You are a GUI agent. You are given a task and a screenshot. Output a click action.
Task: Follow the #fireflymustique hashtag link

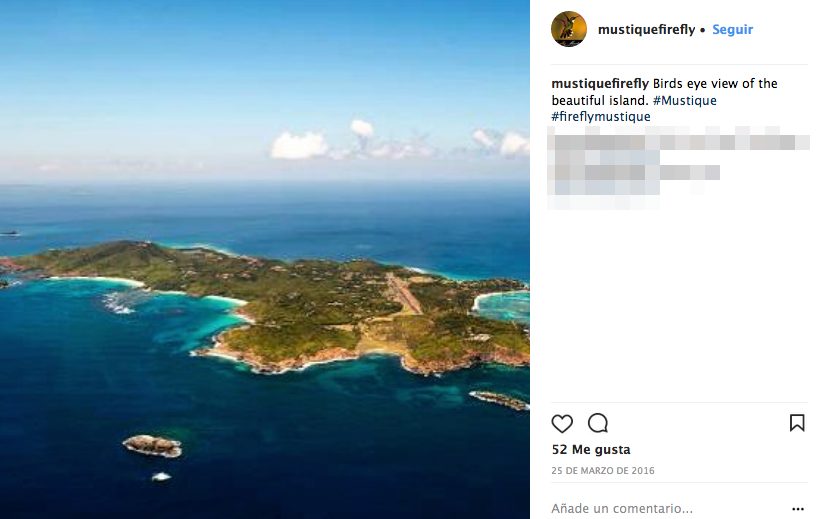click(x=601, y=117)
